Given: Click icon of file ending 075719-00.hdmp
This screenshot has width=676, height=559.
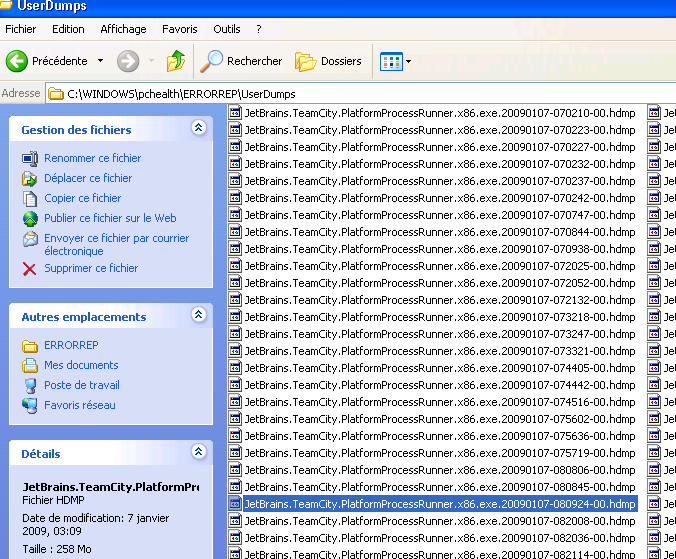Looking at the screenshot, I should click(x=235, y=453).
